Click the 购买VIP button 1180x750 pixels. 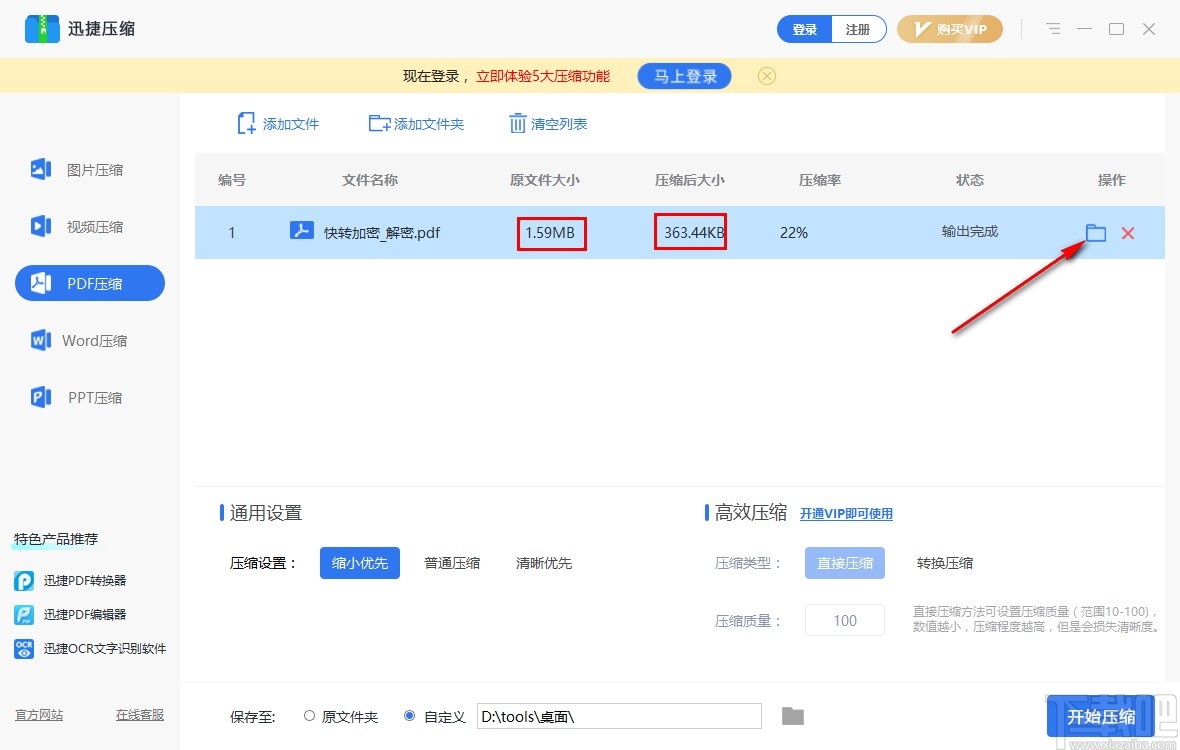click(950, 29)
